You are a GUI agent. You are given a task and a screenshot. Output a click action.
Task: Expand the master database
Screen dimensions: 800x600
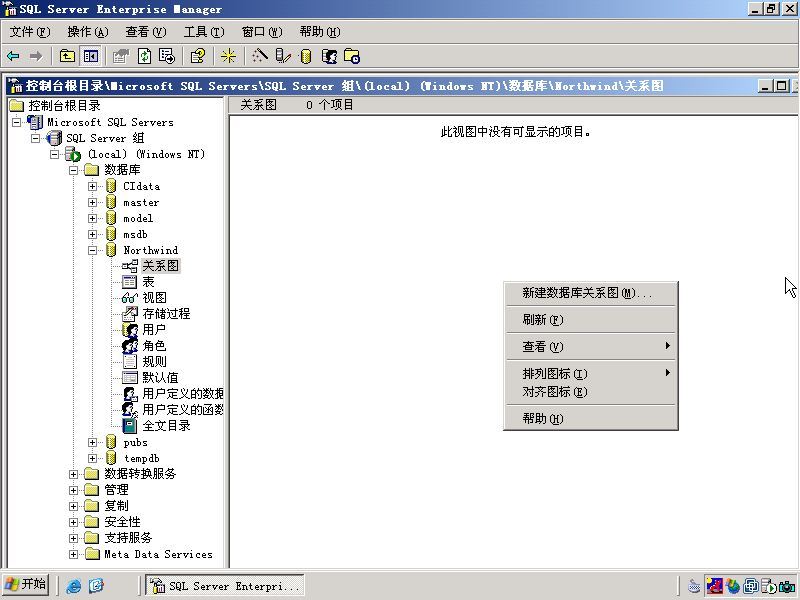(92, 203)
